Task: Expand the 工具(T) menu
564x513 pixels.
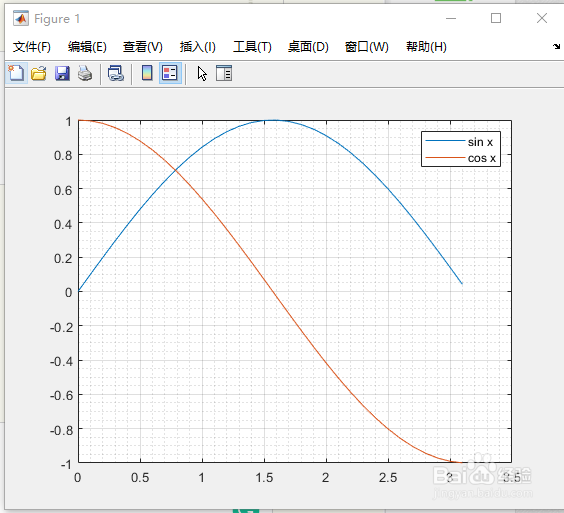Action: (x=252, y=47)
